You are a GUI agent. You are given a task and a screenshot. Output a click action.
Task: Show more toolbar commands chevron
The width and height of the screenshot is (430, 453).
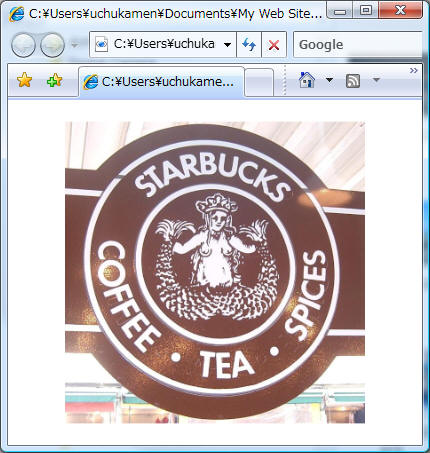414,70
